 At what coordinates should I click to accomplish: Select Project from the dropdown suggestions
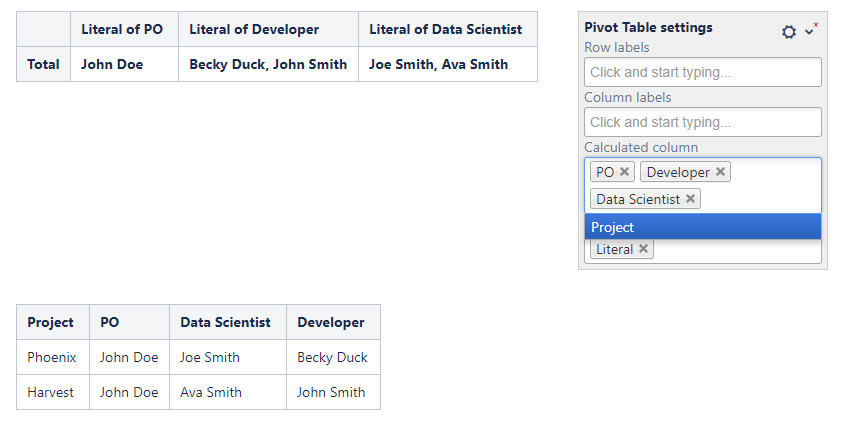[x=702, y=227]
